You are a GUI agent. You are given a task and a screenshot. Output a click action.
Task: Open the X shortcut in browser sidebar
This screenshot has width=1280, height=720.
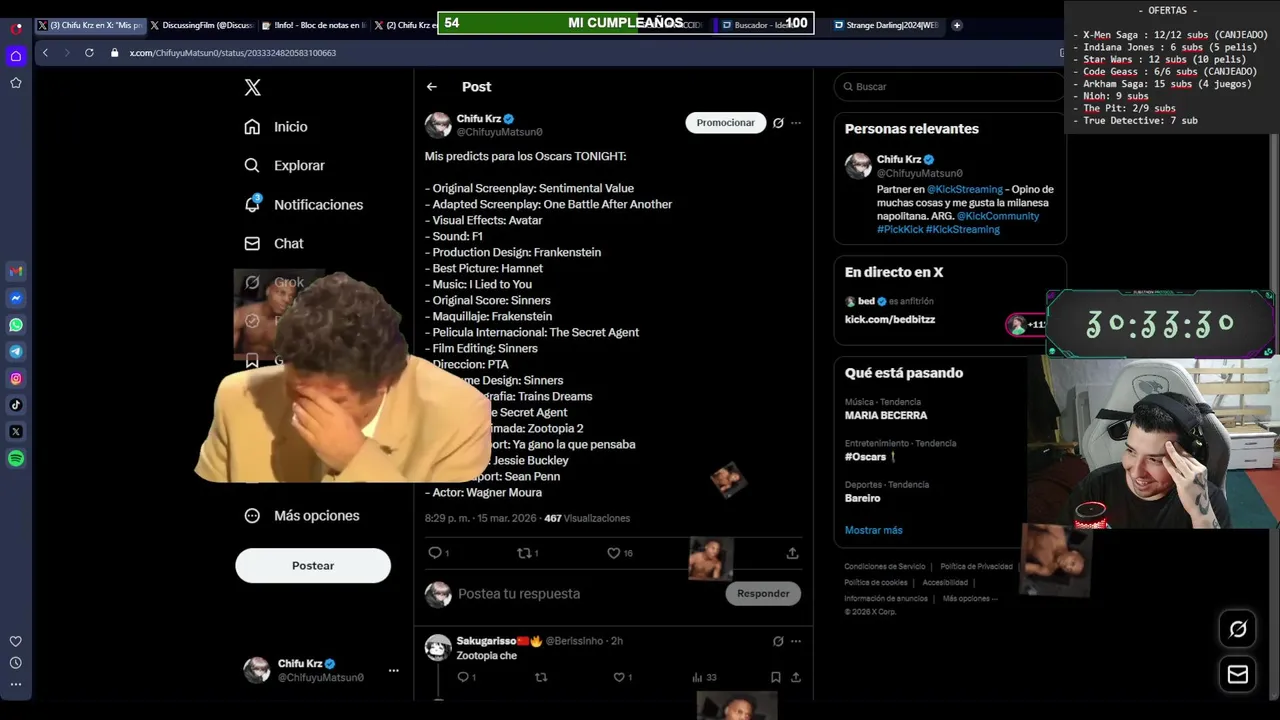(x=16, y=432)
